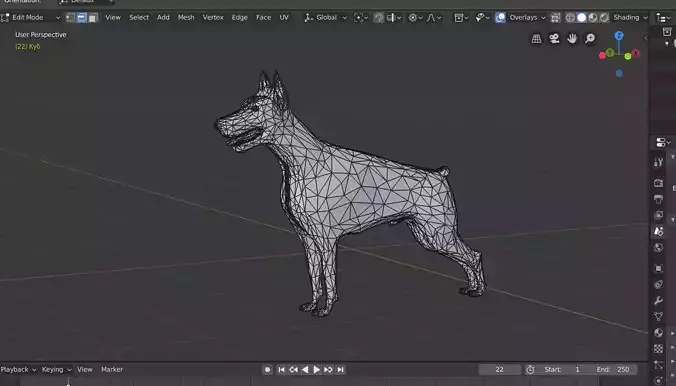Enable face select mode

coord(93,18)
